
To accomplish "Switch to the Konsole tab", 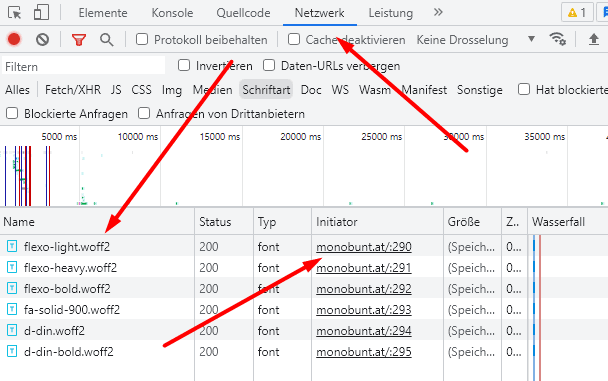I will click(x=172, y=13).
